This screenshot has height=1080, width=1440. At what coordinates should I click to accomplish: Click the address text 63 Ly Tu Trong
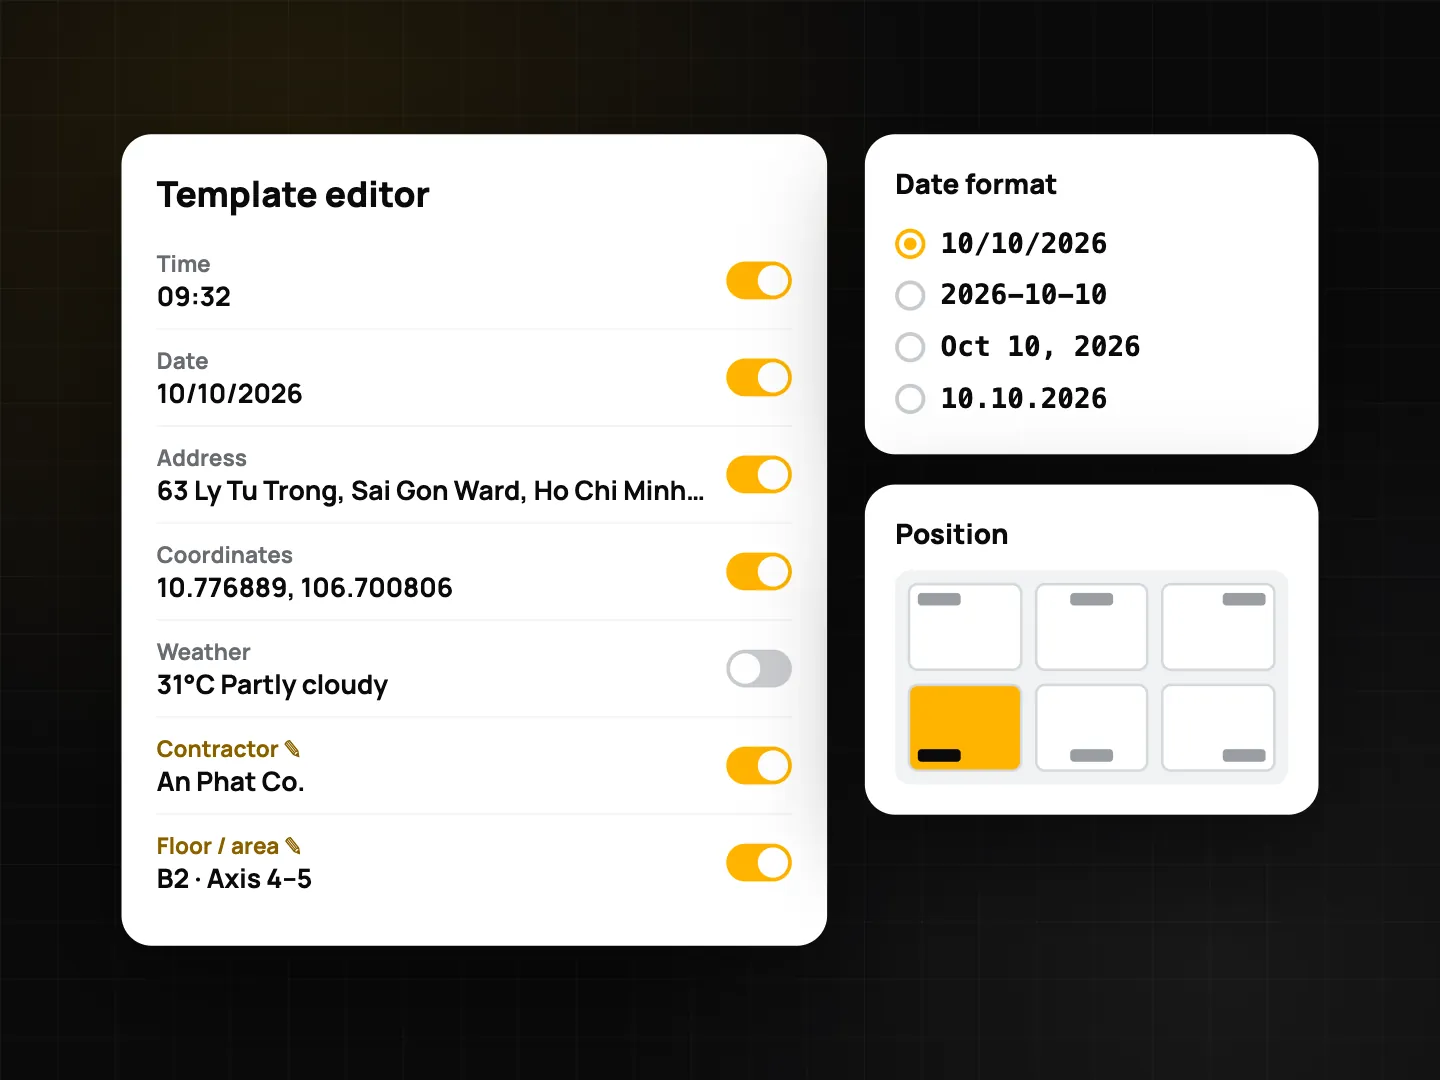point(250,491)
